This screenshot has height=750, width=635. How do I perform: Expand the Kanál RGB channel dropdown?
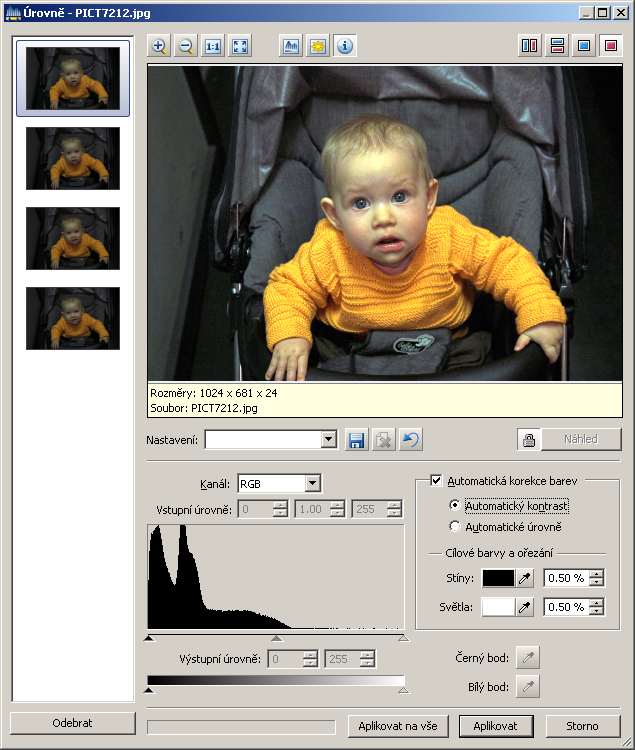pyautogui.click(x=312, y=484)
